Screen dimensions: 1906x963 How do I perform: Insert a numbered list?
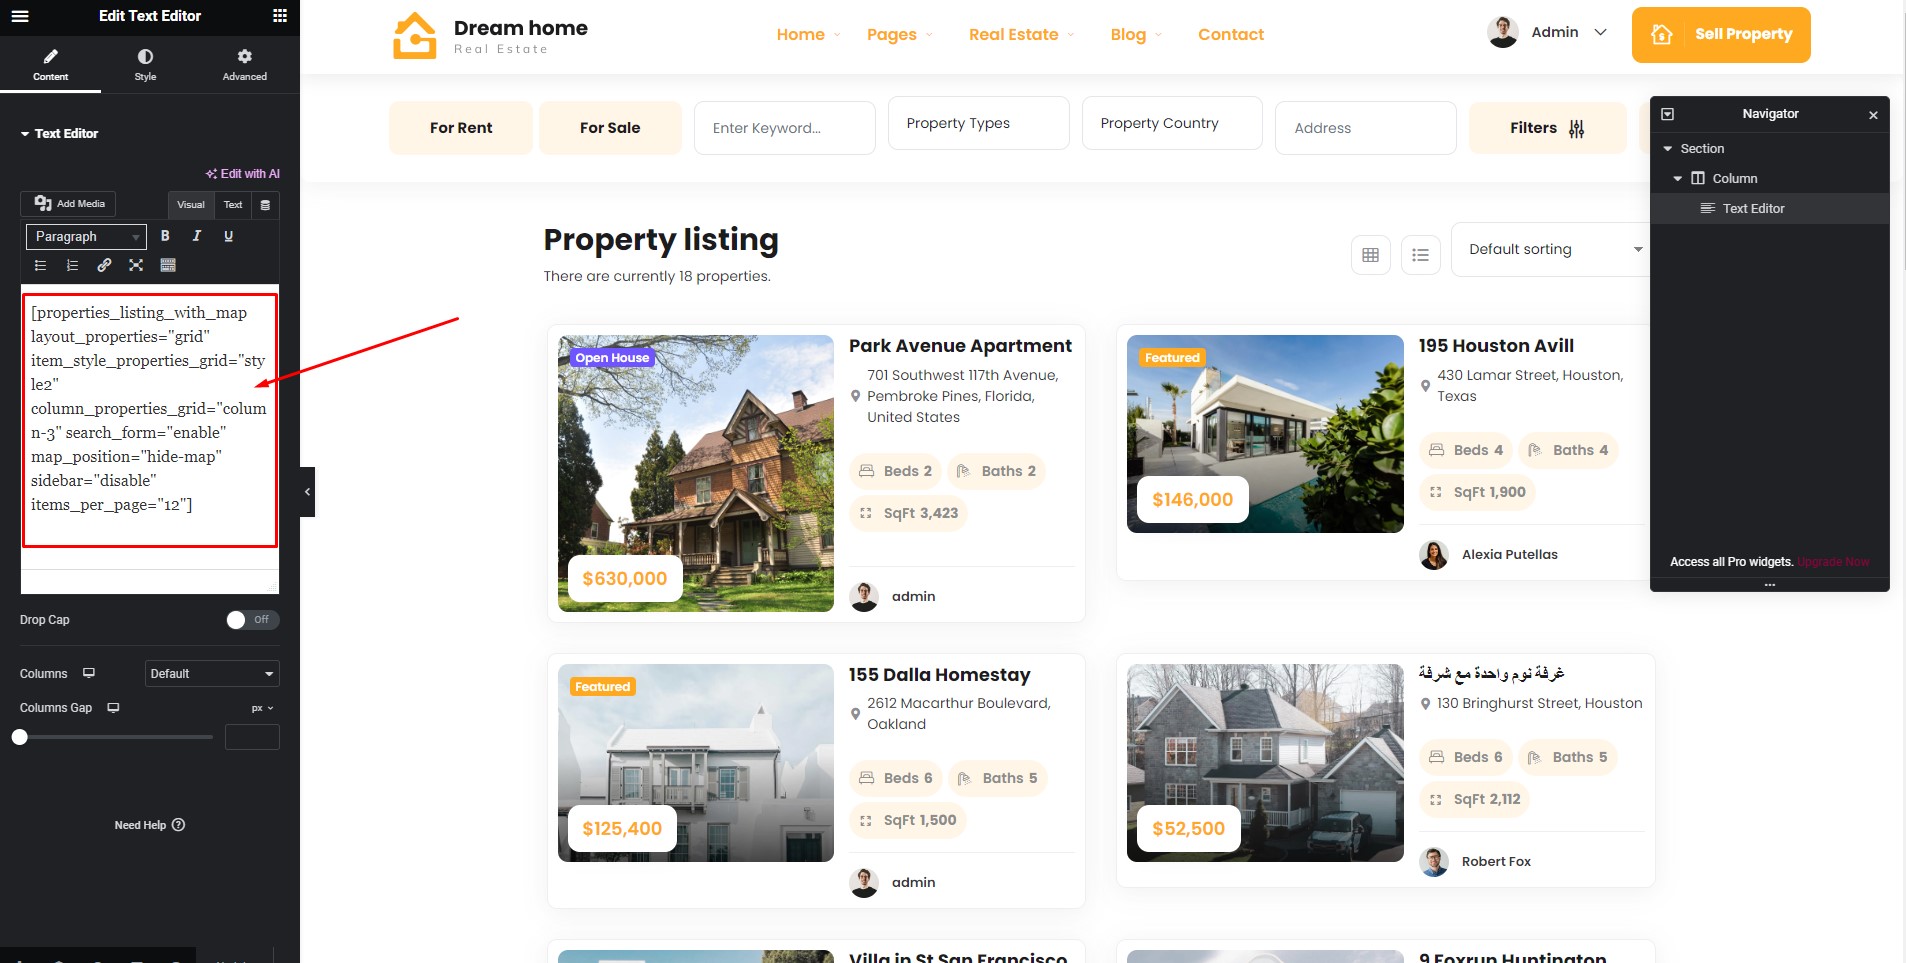pyautogui.click(x=72, y=265)
